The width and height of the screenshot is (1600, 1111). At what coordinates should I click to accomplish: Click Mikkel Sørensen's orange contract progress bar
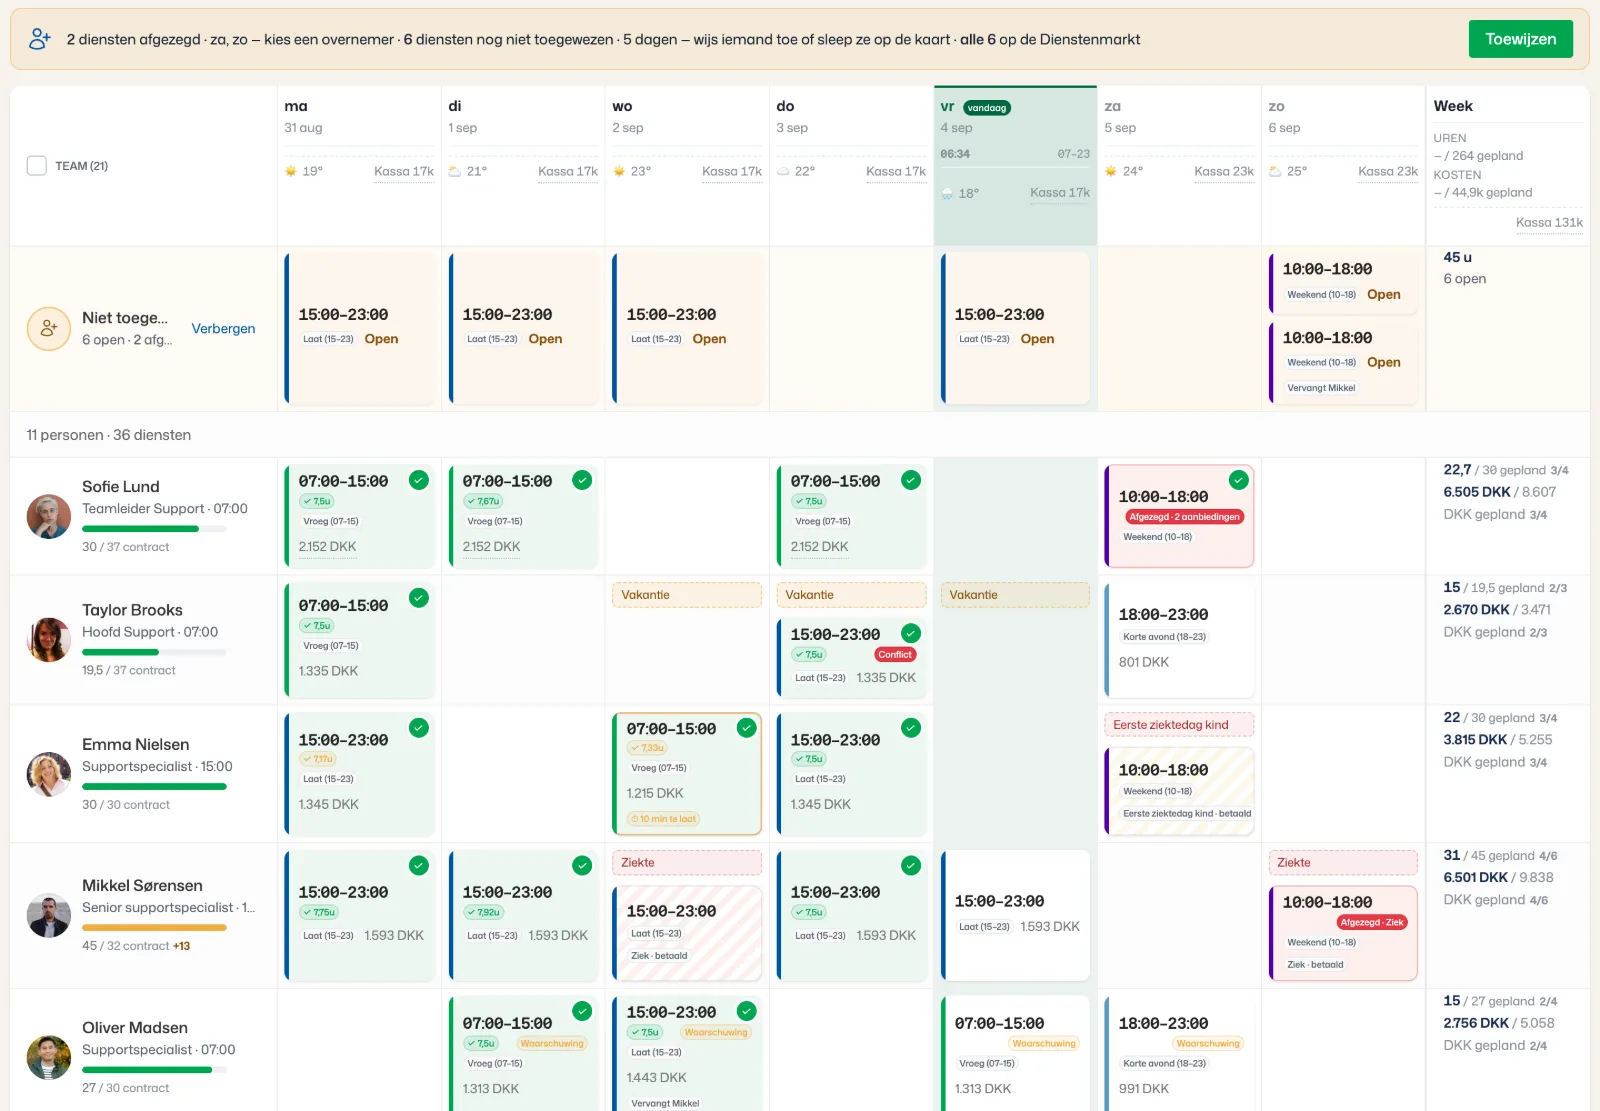click(x=154, y=928)
